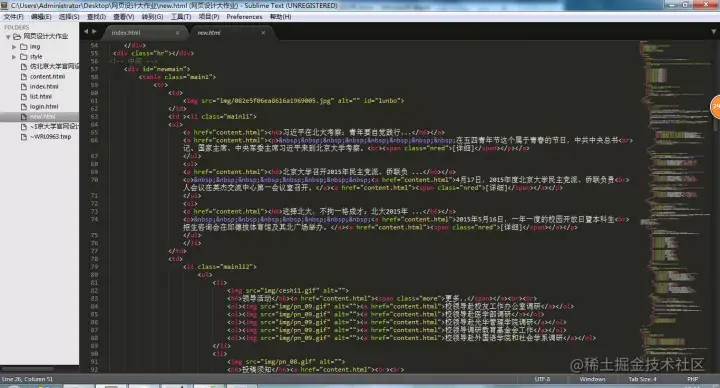This screenshot has height=388, width=720.
Task: Open the Preferences menu
Action: tap(244, 17)
